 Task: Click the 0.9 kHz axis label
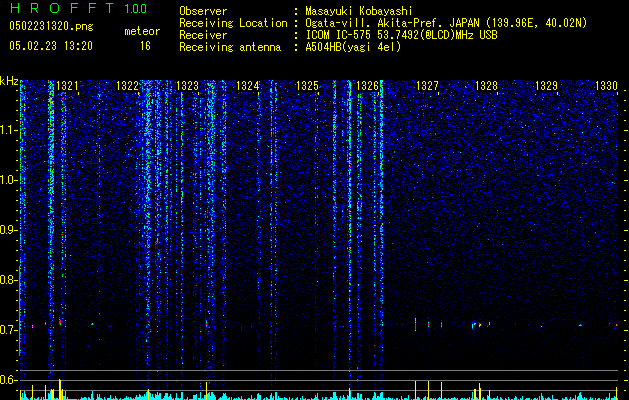coord(8,230)
